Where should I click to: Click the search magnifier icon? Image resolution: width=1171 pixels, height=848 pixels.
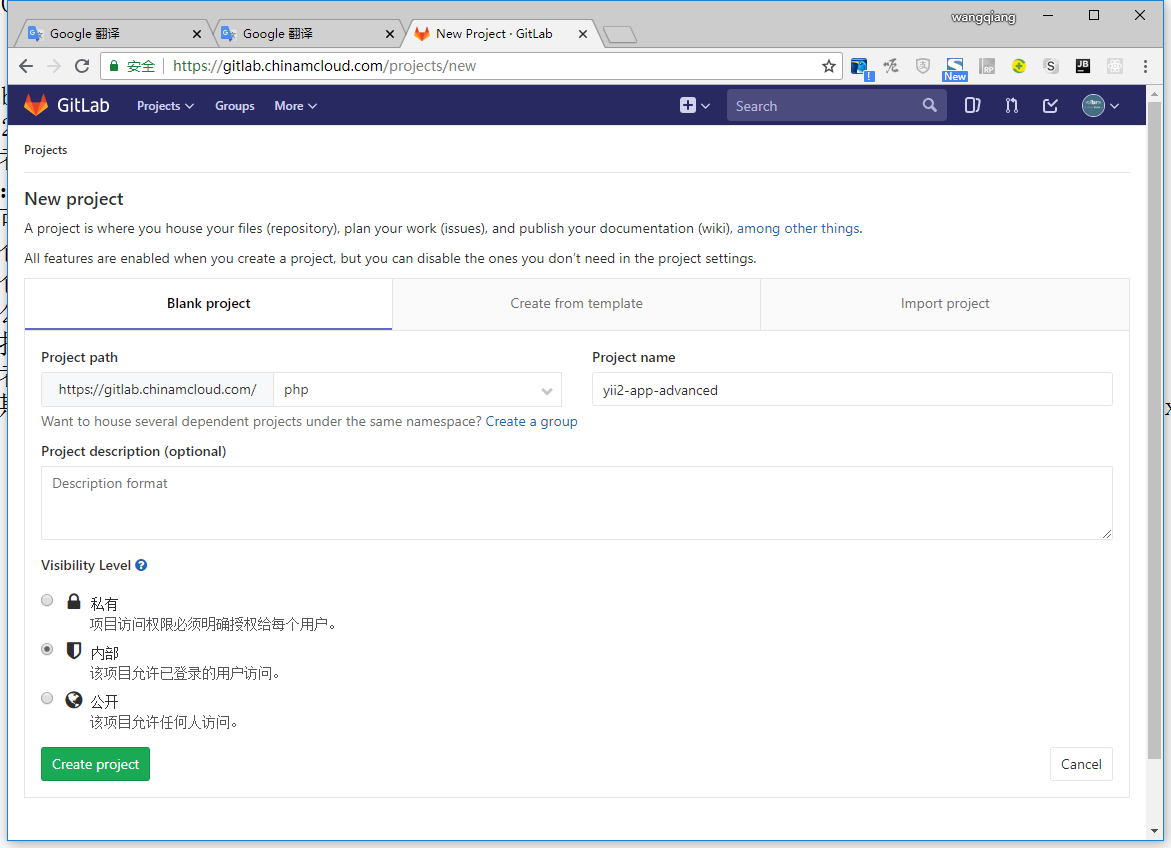click(x=929, y=105)
